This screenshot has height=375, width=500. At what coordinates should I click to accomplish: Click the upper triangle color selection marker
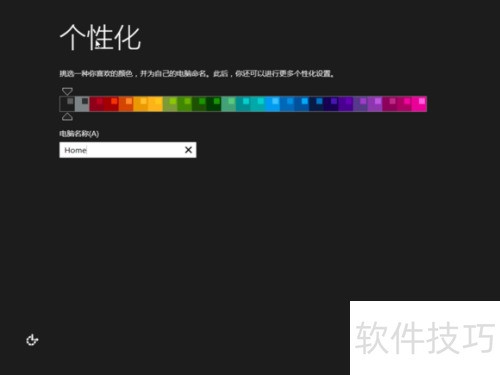tap(67, 91)
